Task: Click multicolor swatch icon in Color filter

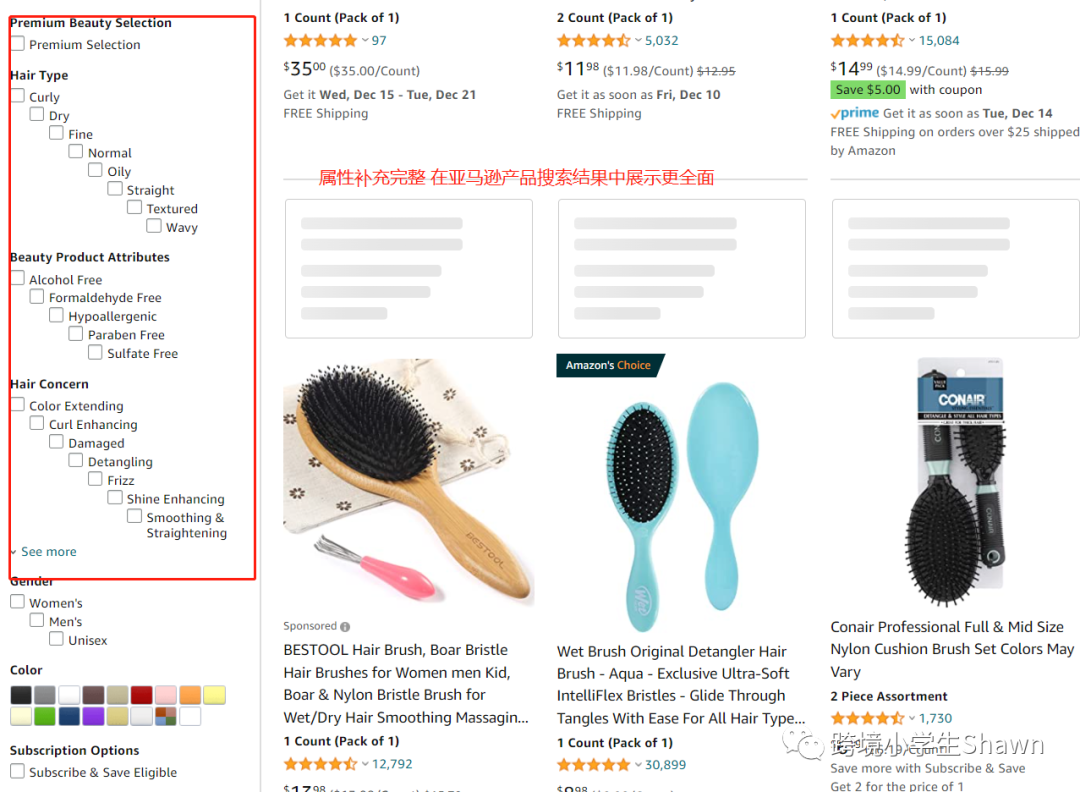Action: [166, 716]
